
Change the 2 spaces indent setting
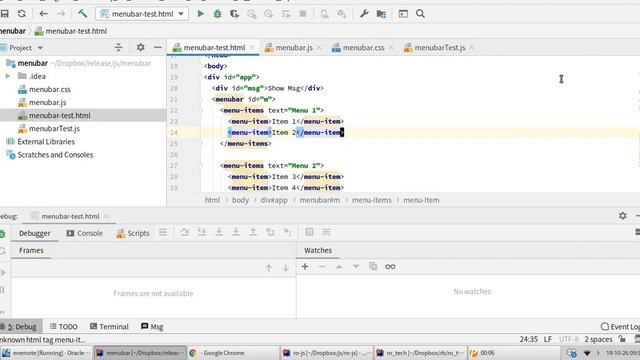pos(598,339)
